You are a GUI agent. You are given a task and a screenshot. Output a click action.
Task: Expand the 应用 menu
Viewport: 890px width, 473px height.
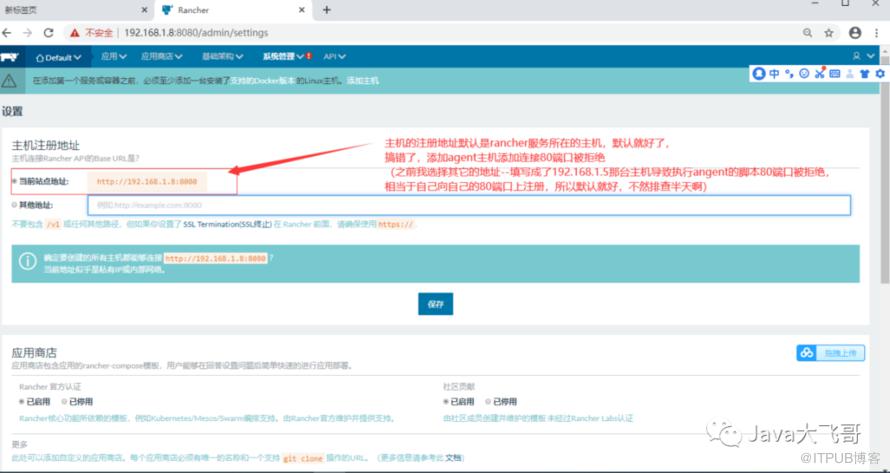pyautogui.click(x=114, y=56)
